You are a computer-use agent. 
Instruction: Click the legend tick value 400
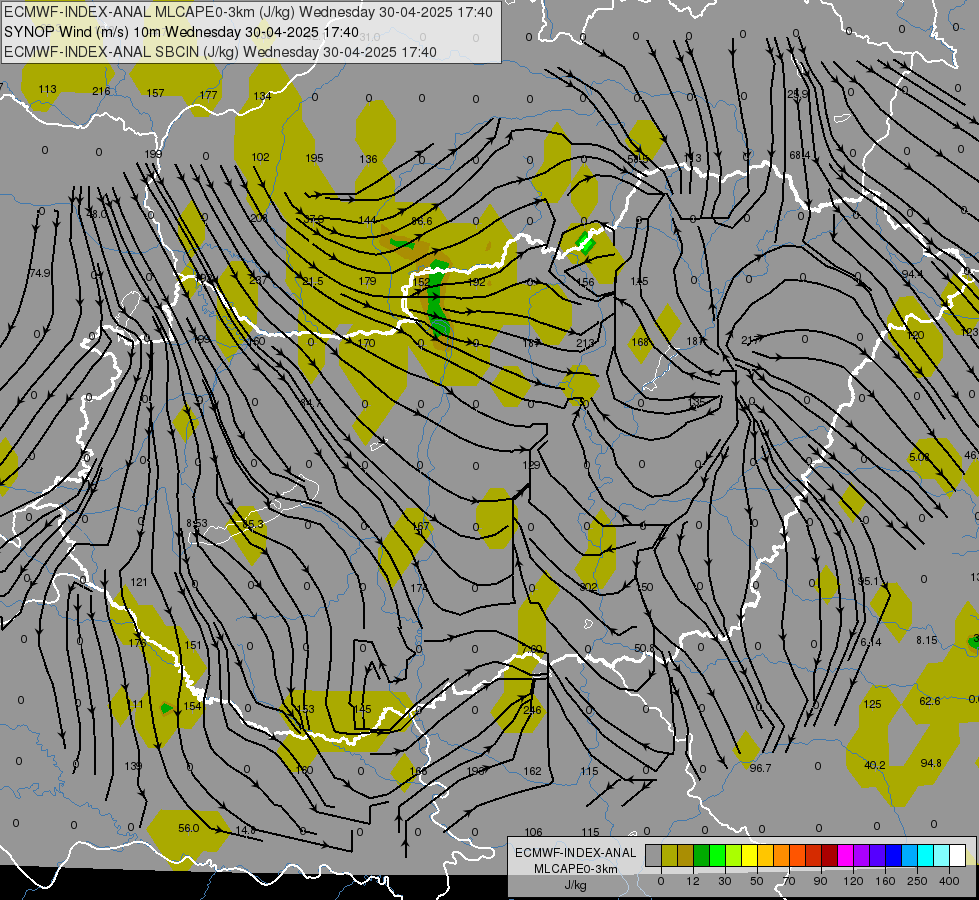click(x=949, y=881)
